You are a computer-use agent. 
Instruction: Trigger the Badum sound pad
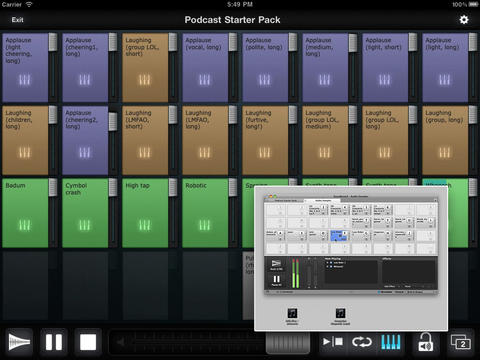pos(25,213)
